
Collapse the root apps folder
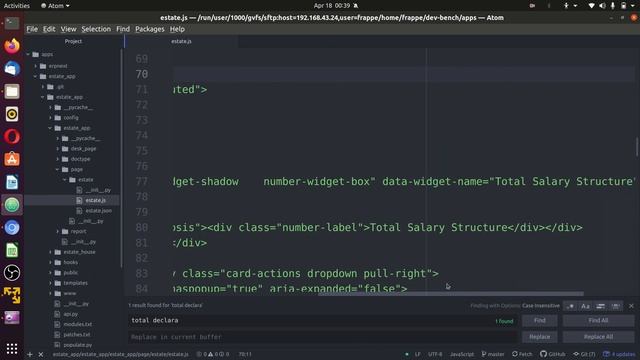[28, 54]
